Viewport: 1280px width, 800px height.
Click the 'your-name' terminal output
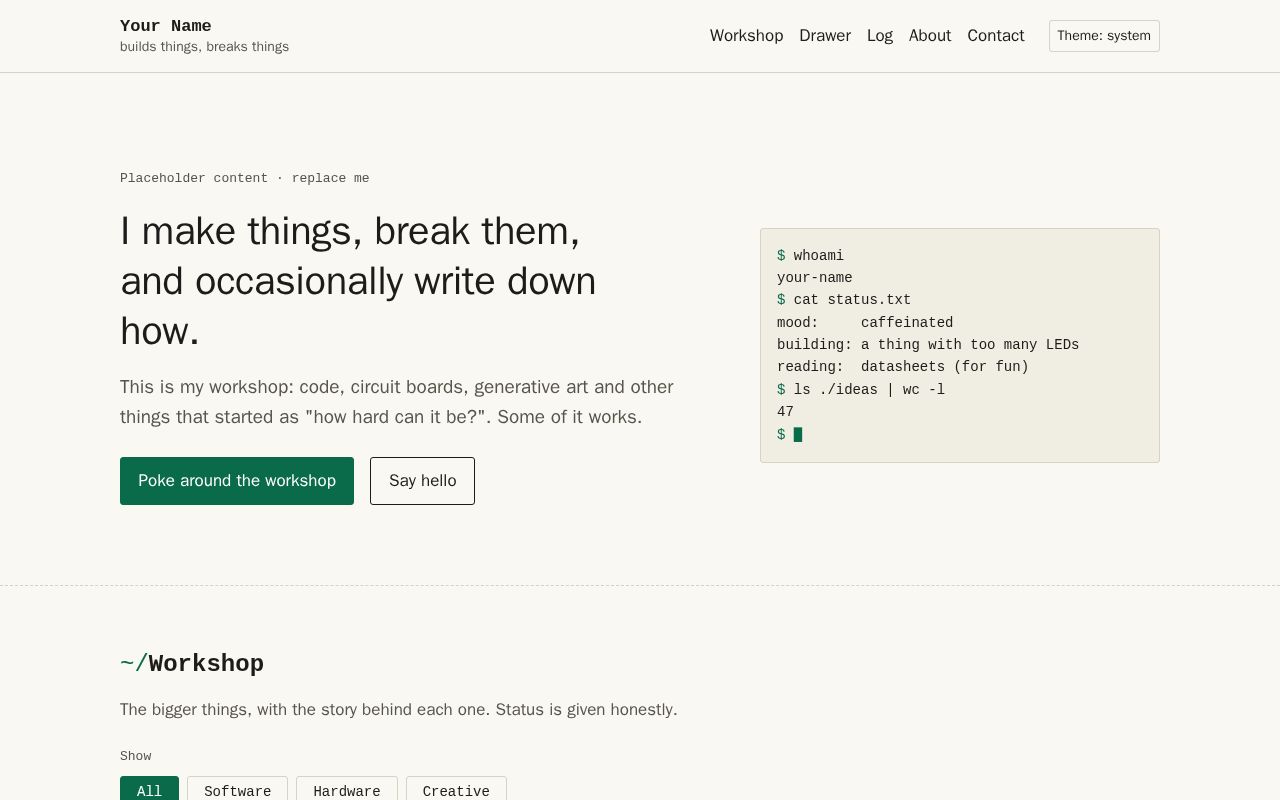(815, 278)
